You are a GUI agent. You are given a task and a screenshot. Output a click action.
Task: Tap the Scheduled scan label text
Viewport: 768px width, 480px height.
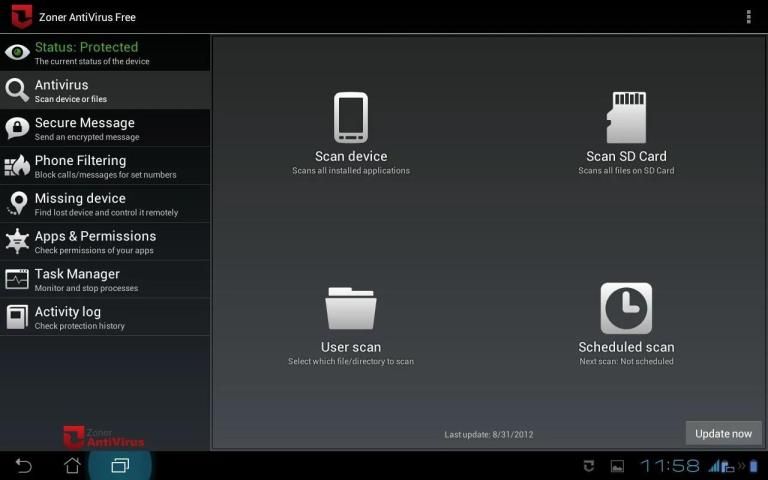[x=626, y=348]
